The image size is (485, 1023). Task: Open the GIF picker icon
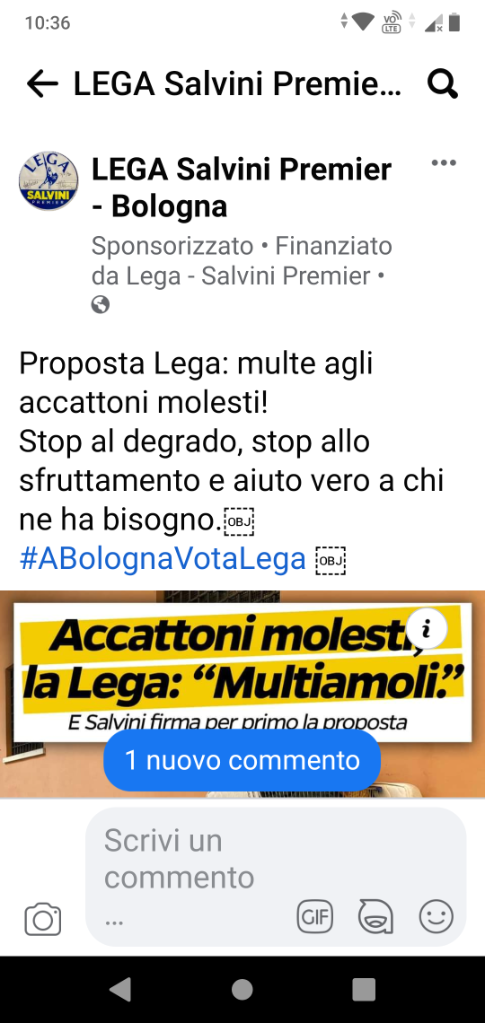315,918
